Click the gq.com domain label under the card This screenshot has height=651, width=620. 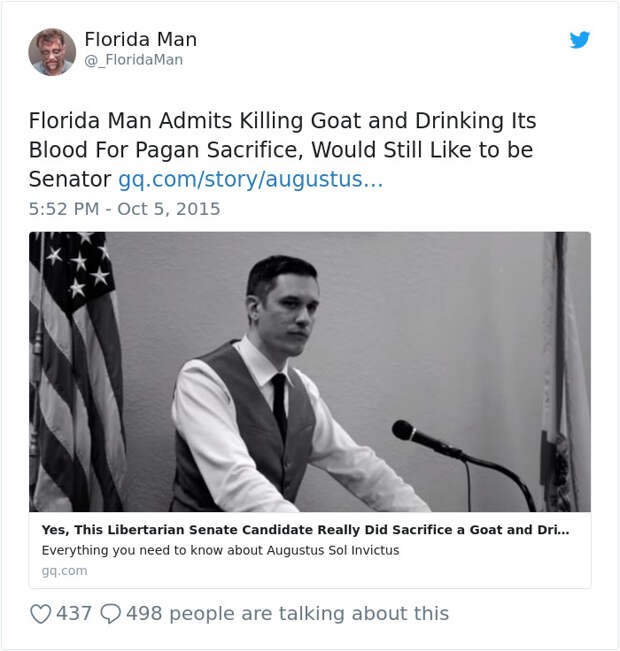tap(64, 570)
